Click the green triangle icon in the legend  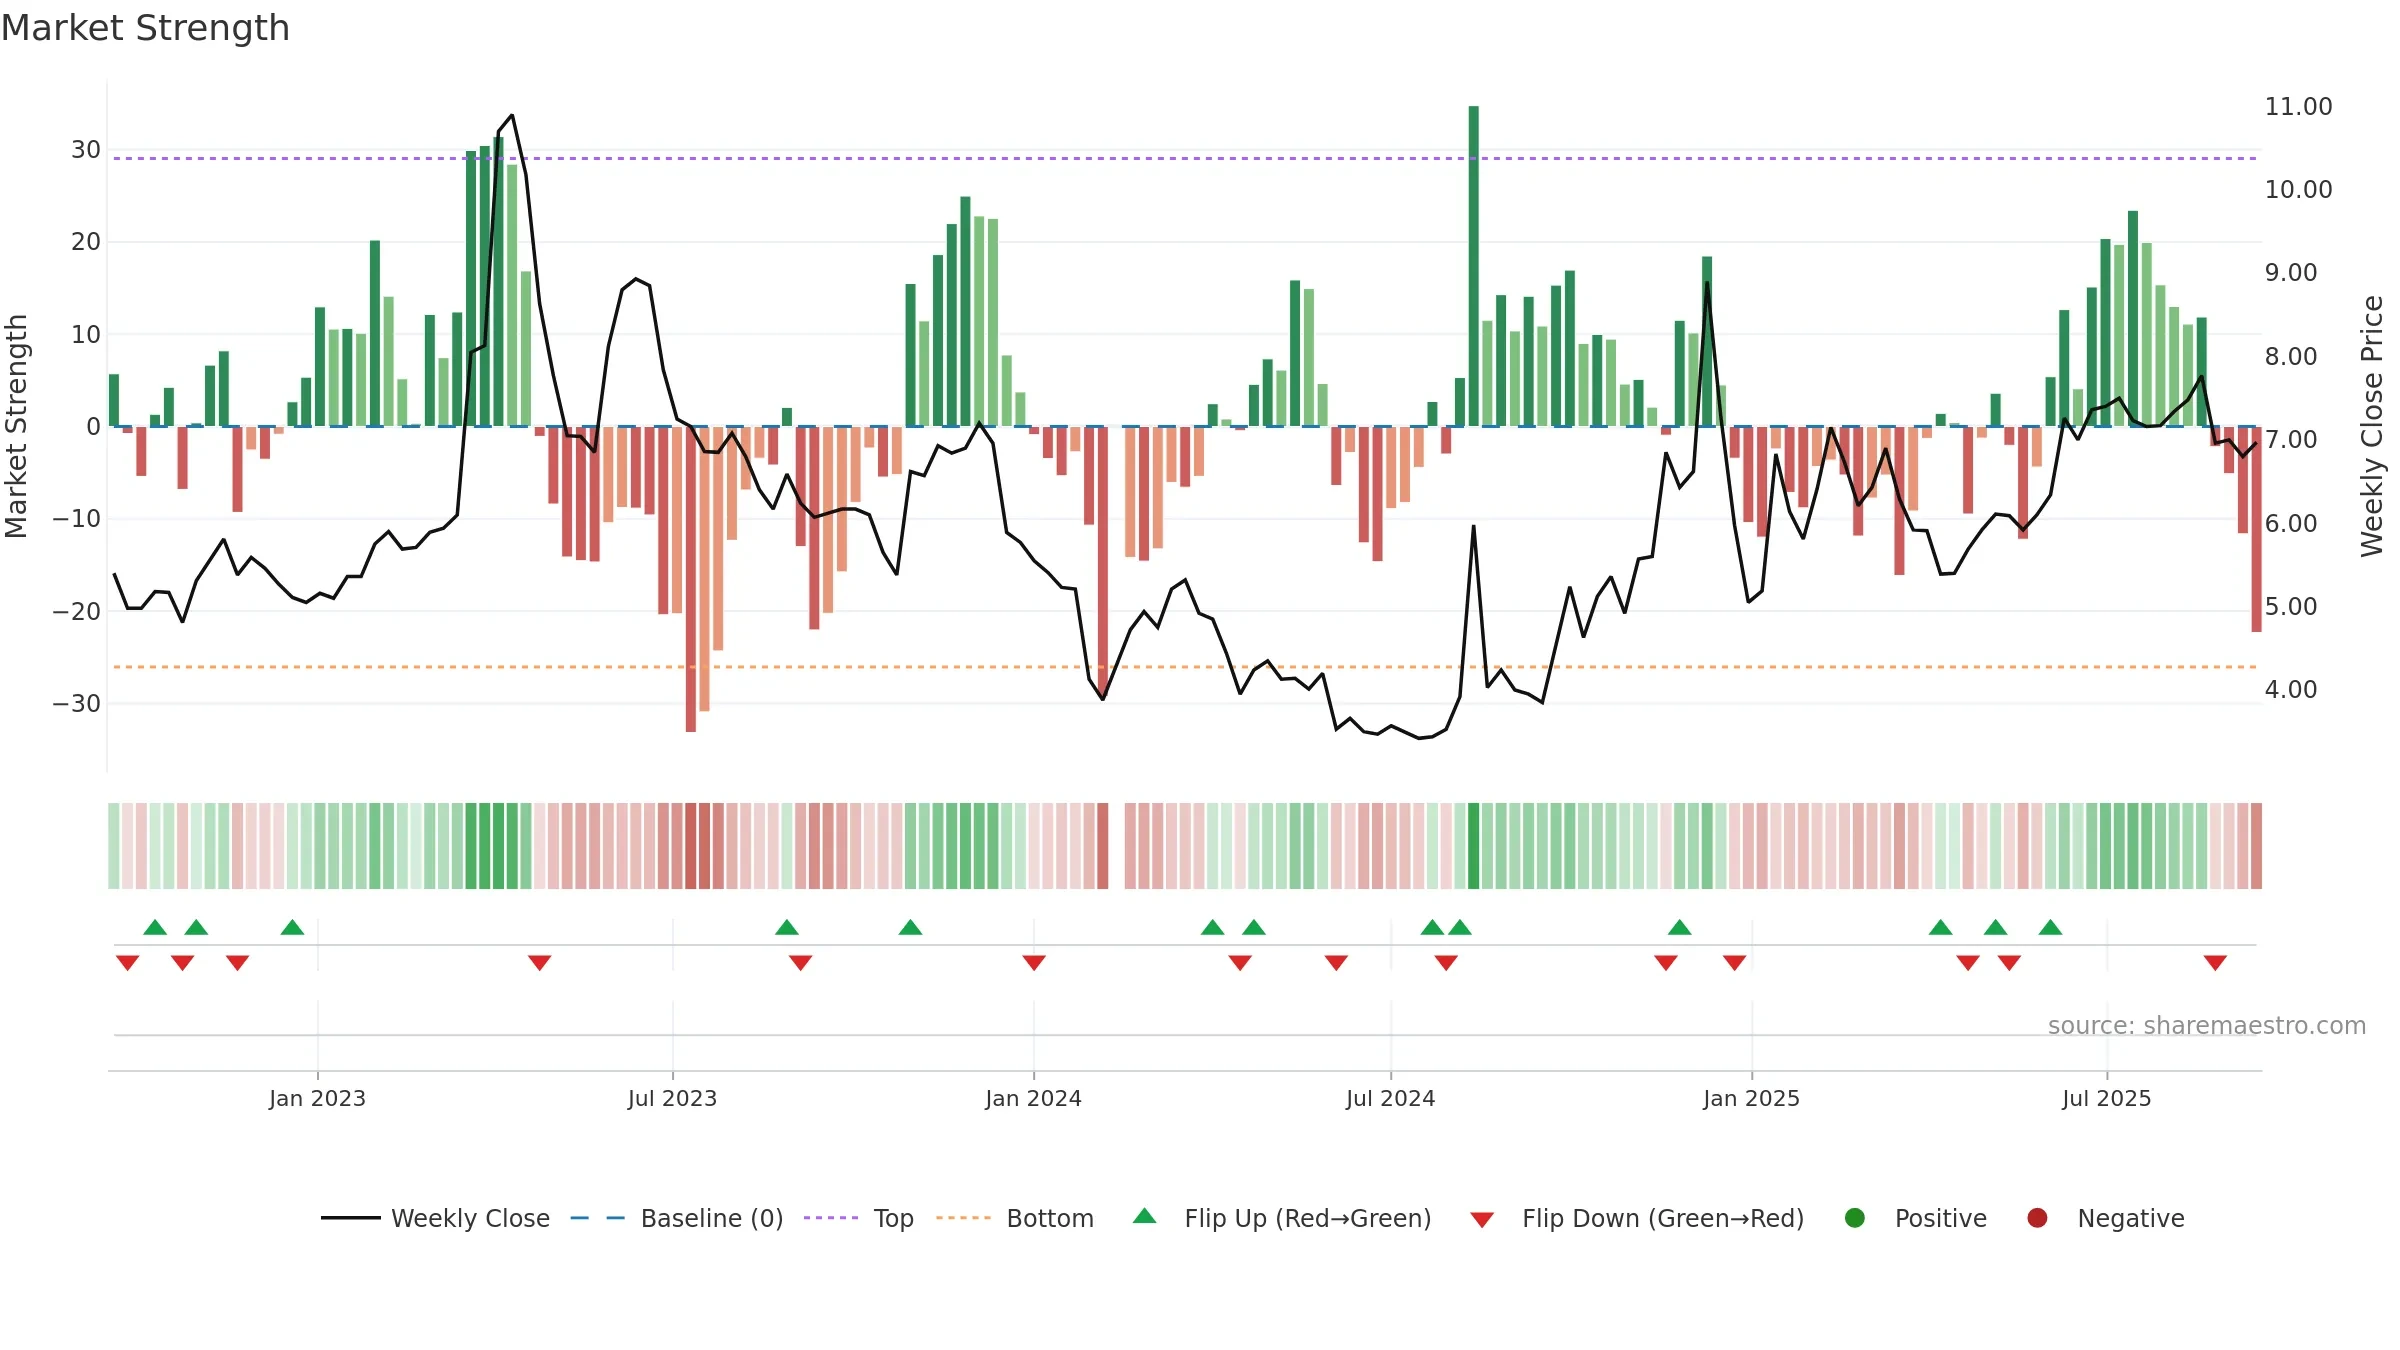coord(1145,1216)
